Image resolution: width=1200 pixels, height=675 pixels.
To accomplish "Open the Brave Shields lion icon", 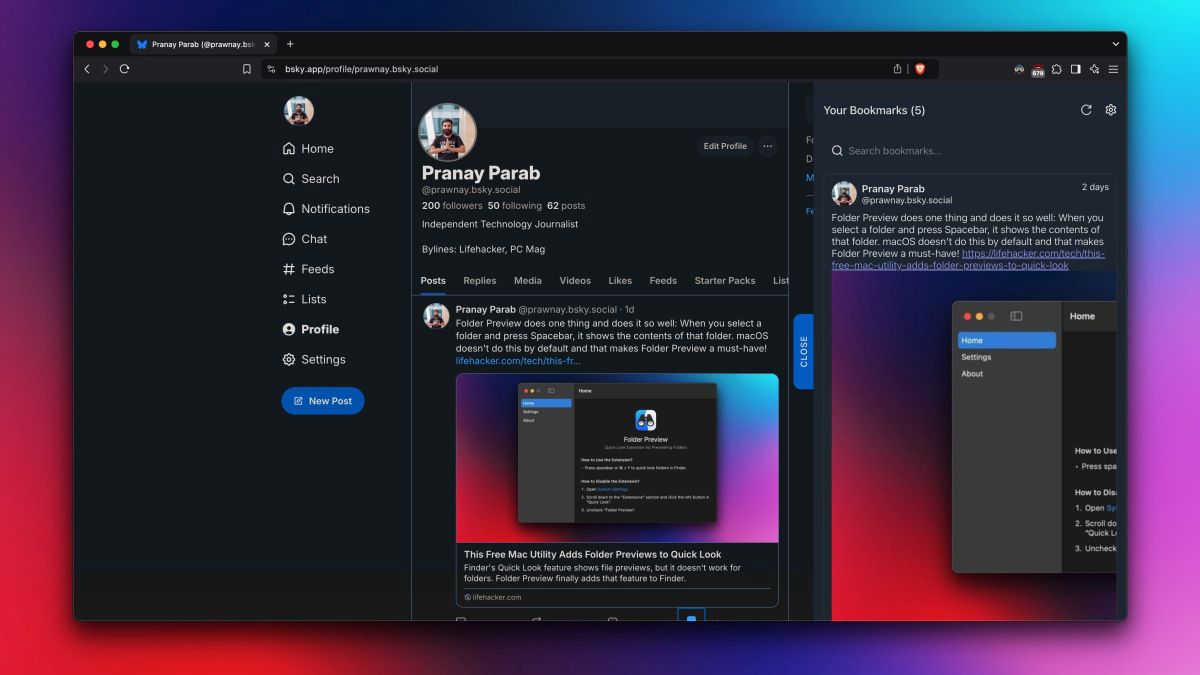I will (x=920, y=69).
